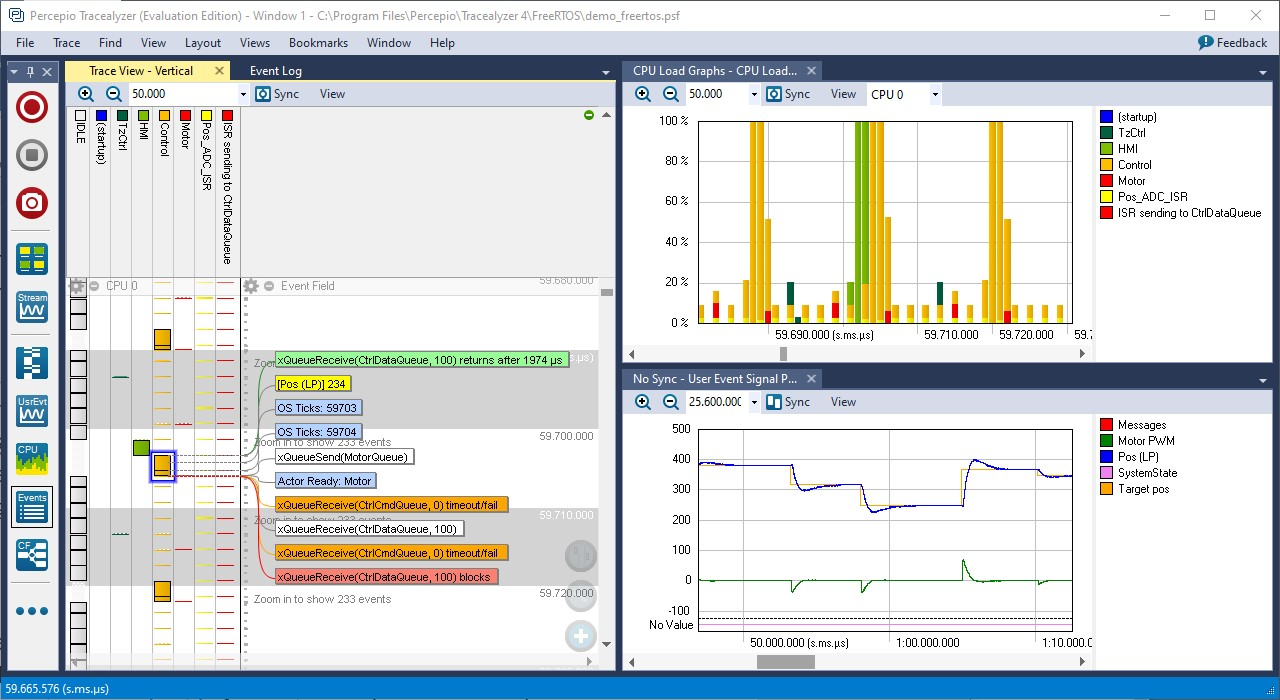The width and height of the screenshot is (1280, 700).
Task: Open CPU 0 settings gear in the trace view
Action: [76, 286]
